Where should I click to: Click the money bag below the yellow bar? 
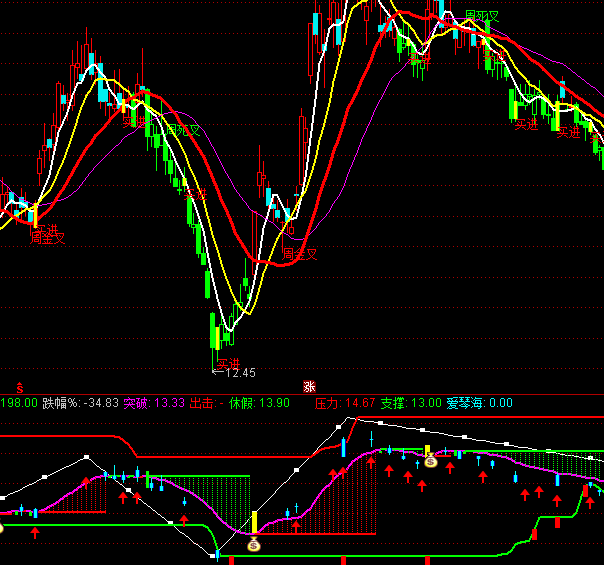click(254, 544)
